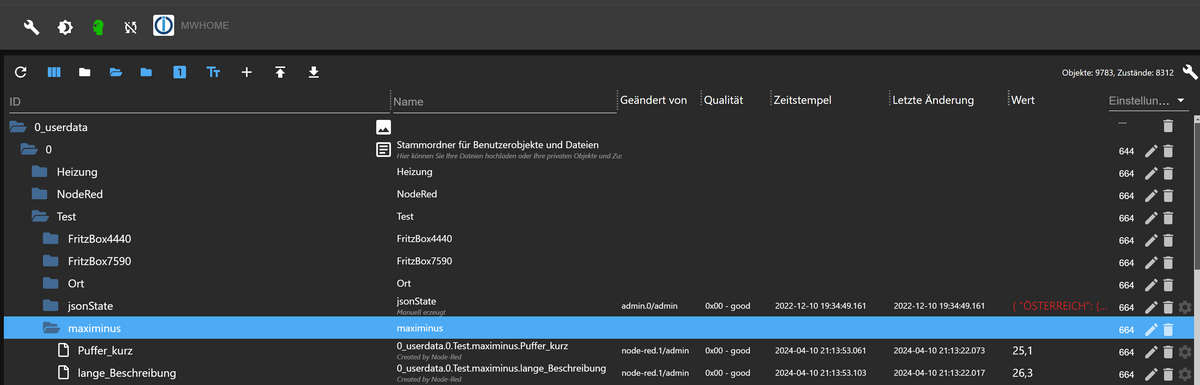This screenshot has height=385, width=1200.
Task: Click the upload arrow toolbar icon
Action: (x=281, y=72)
